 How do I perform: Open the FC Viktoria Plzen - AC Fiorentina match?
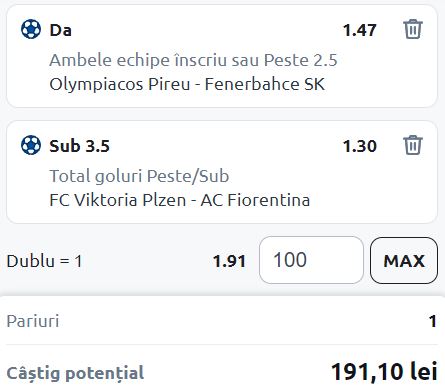(x=180, y=200)
